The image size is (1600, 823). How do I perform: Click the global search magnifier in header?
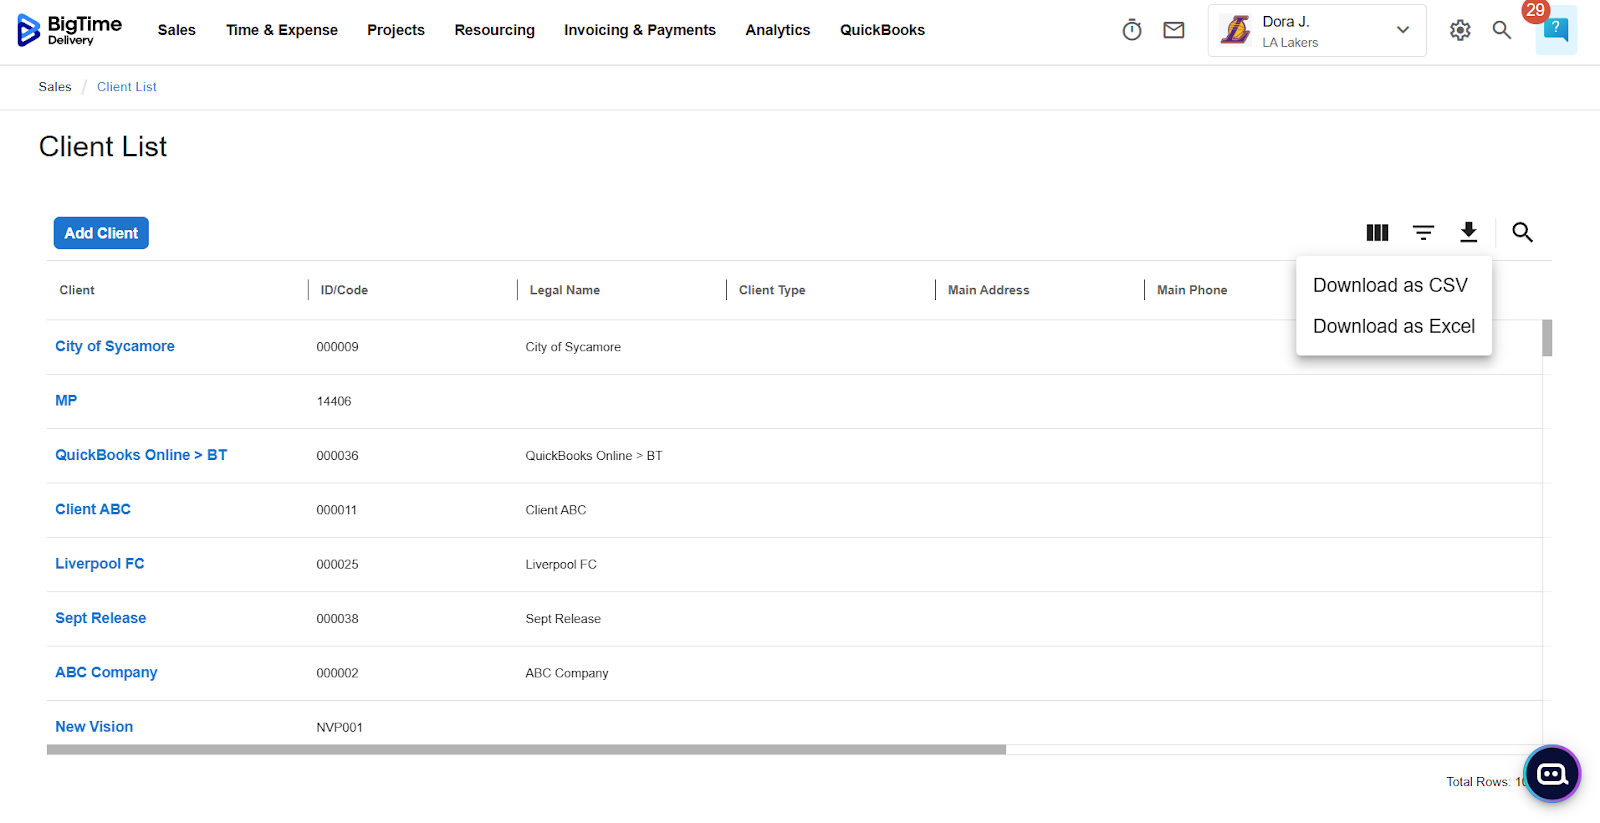(x=1501, y=30)
